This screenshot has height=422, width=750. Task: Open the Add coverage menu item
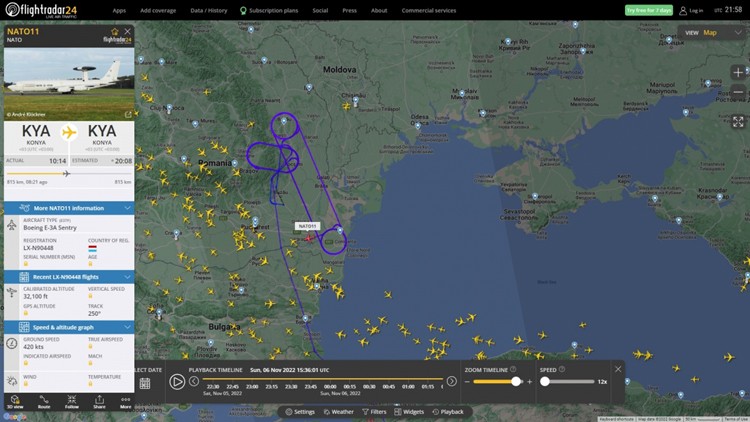[x=158, y=11]
